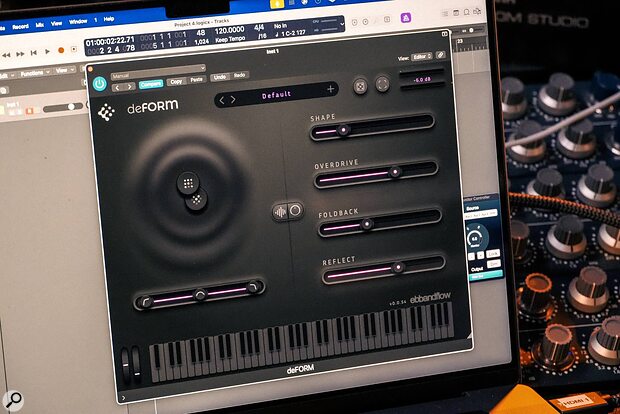Open the List Editors panel icon
Viewport: 620px width, 414px height.
tap(445, 14)
